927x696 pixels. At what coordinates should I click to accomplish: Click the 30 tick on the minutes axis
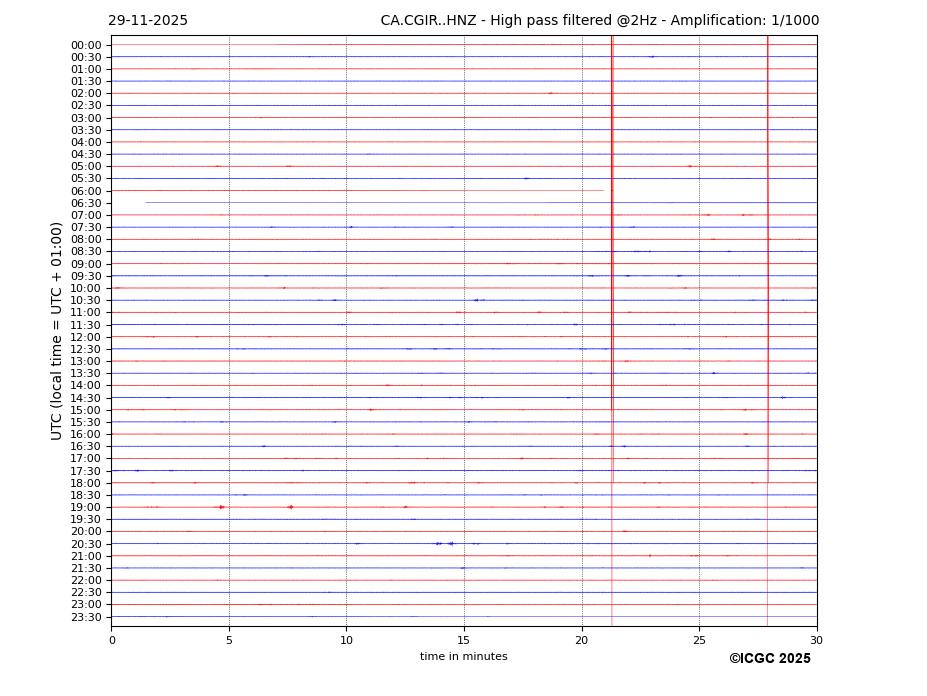point(816,640)
